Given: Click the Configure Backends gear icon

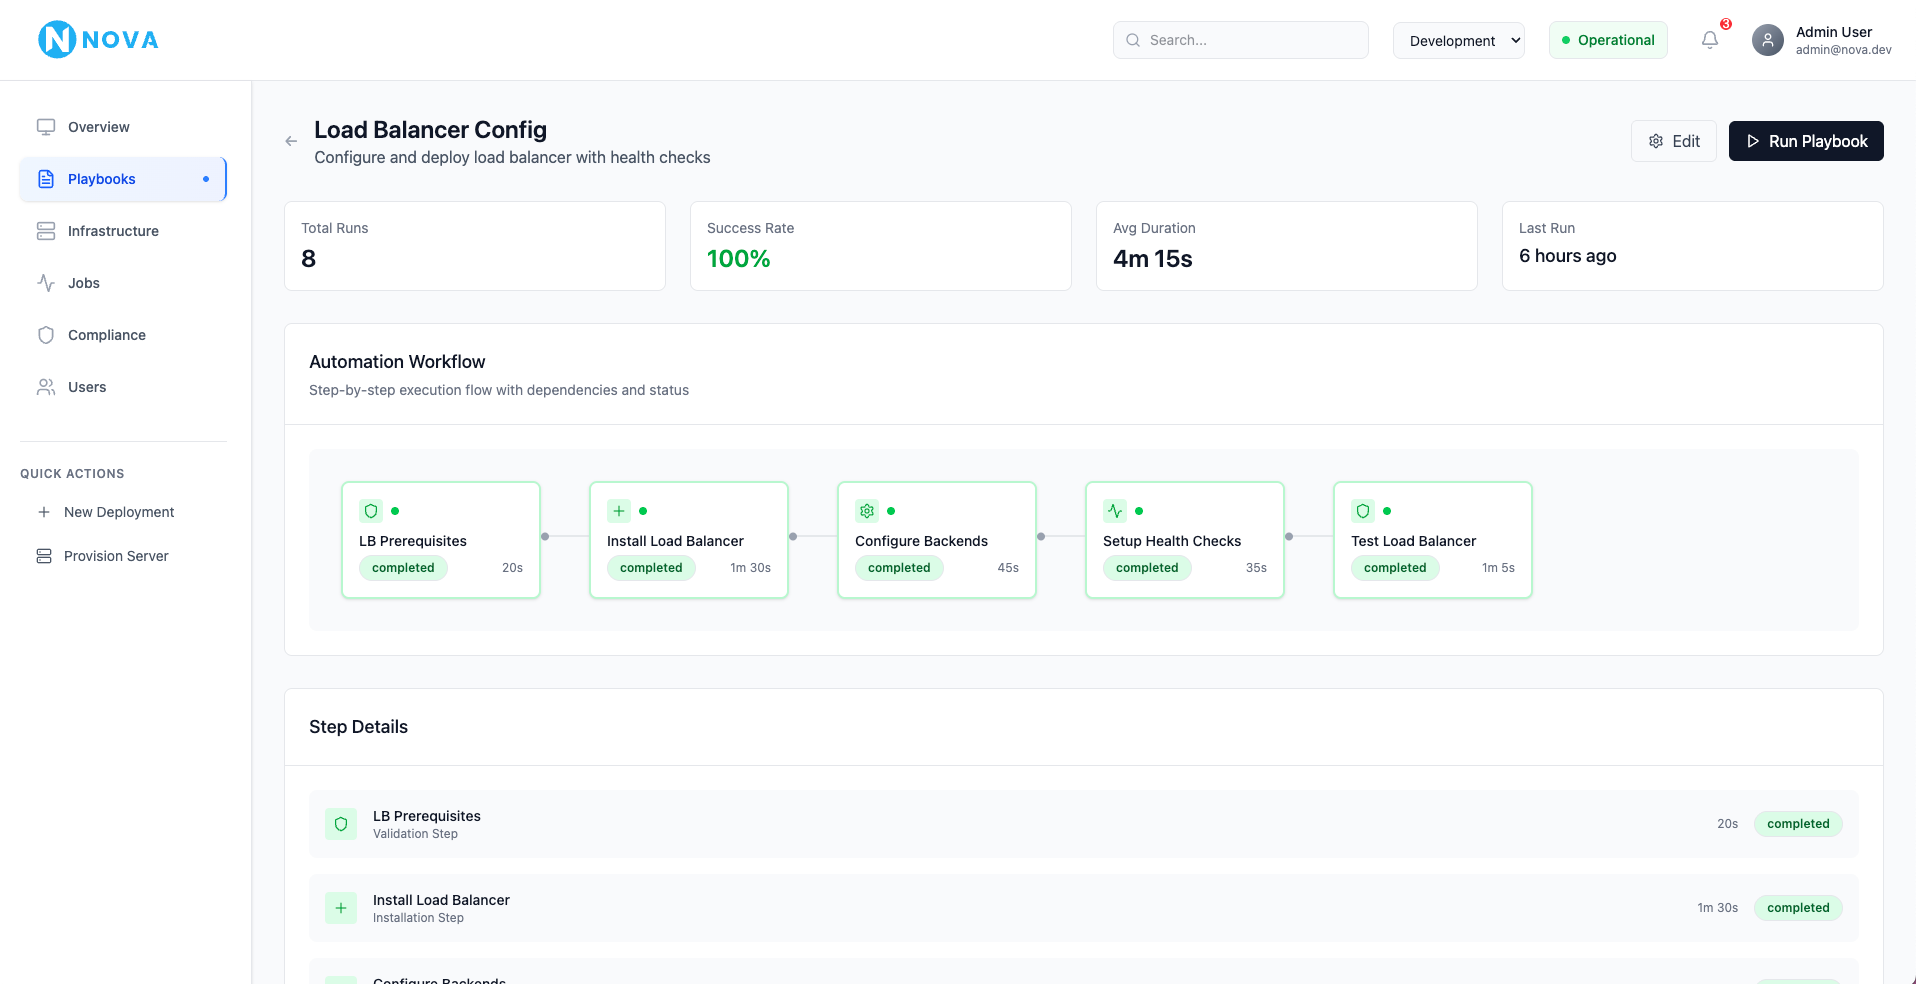Looking at the screenshot, I should [867, 510].
